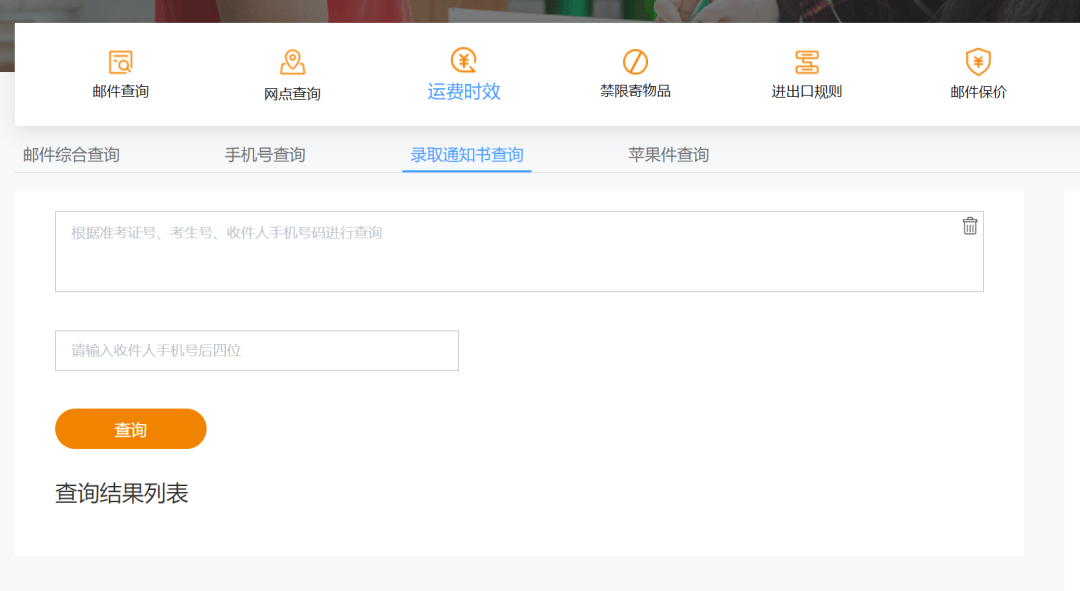
Task: Open 邮件保价 label
Action: [978, 92]
